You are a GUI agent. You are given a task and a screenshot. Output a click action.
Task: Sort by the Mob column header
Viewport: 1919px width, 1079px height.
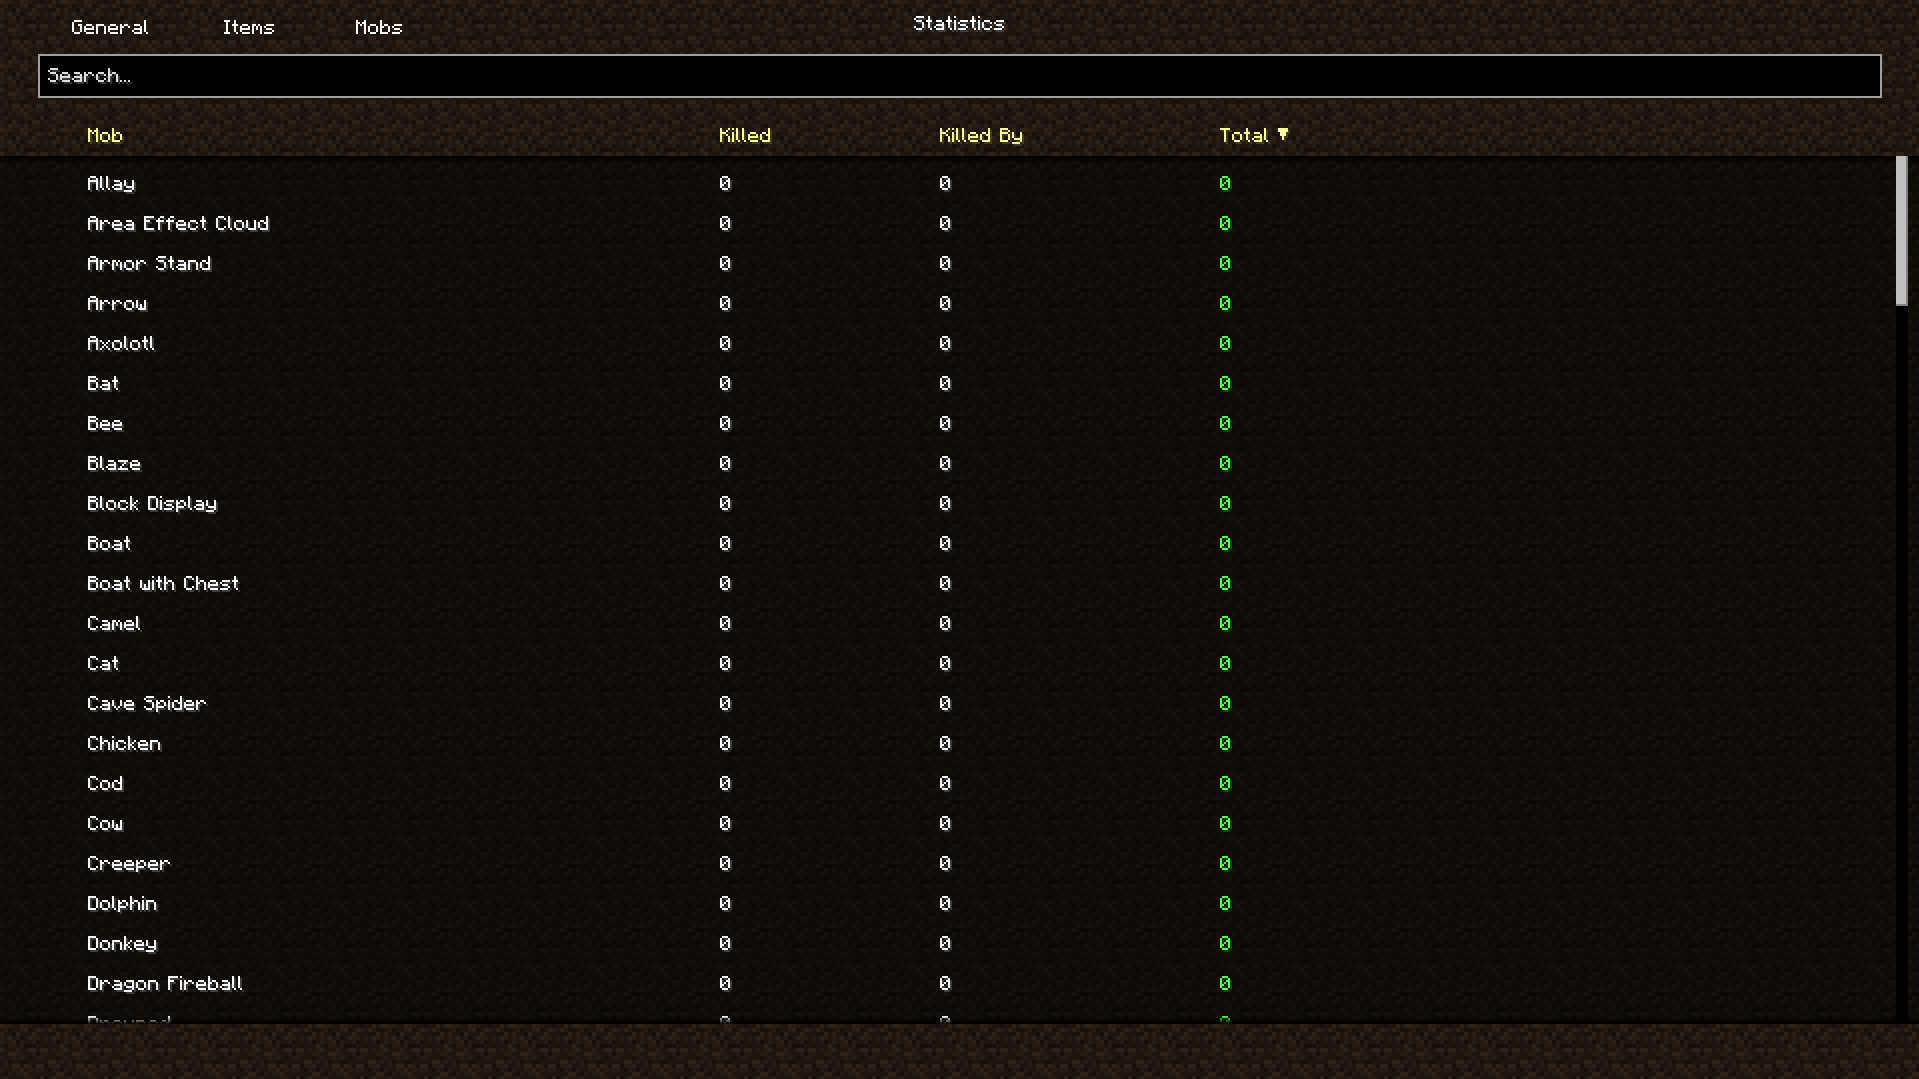tap(104, 135)
